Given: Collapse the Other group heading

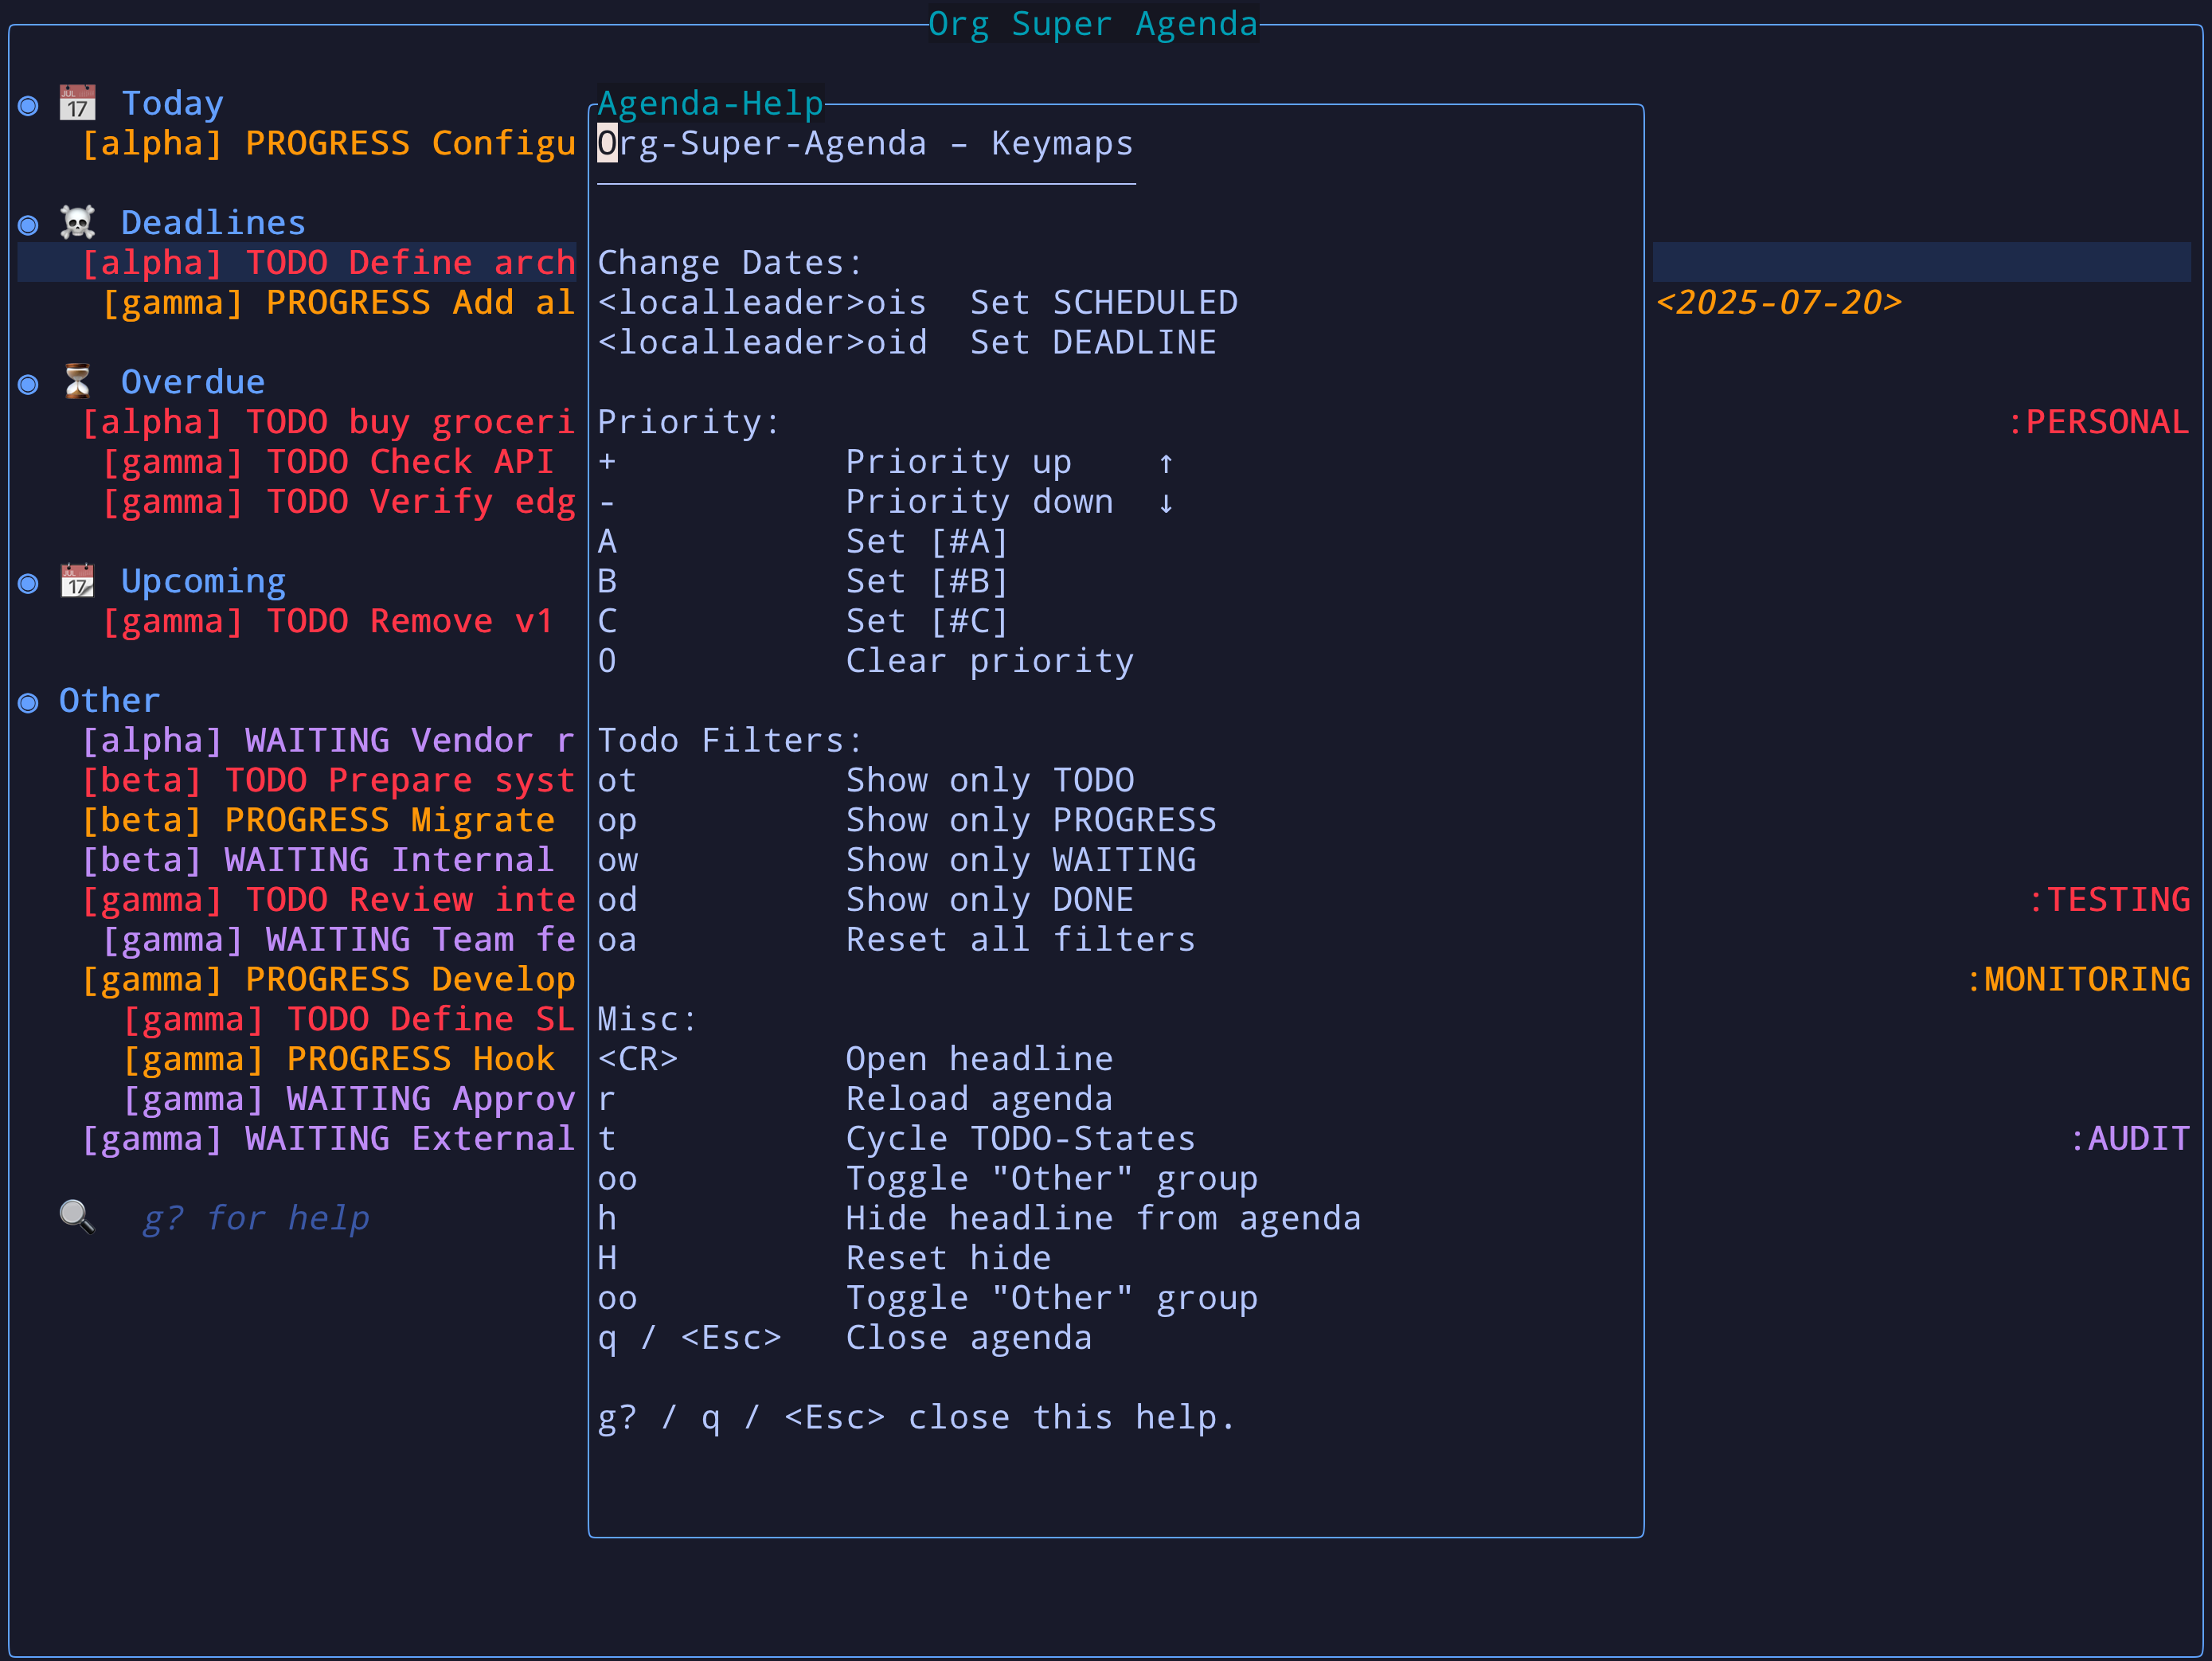Looking at the screenshot, I should [109, 700].
